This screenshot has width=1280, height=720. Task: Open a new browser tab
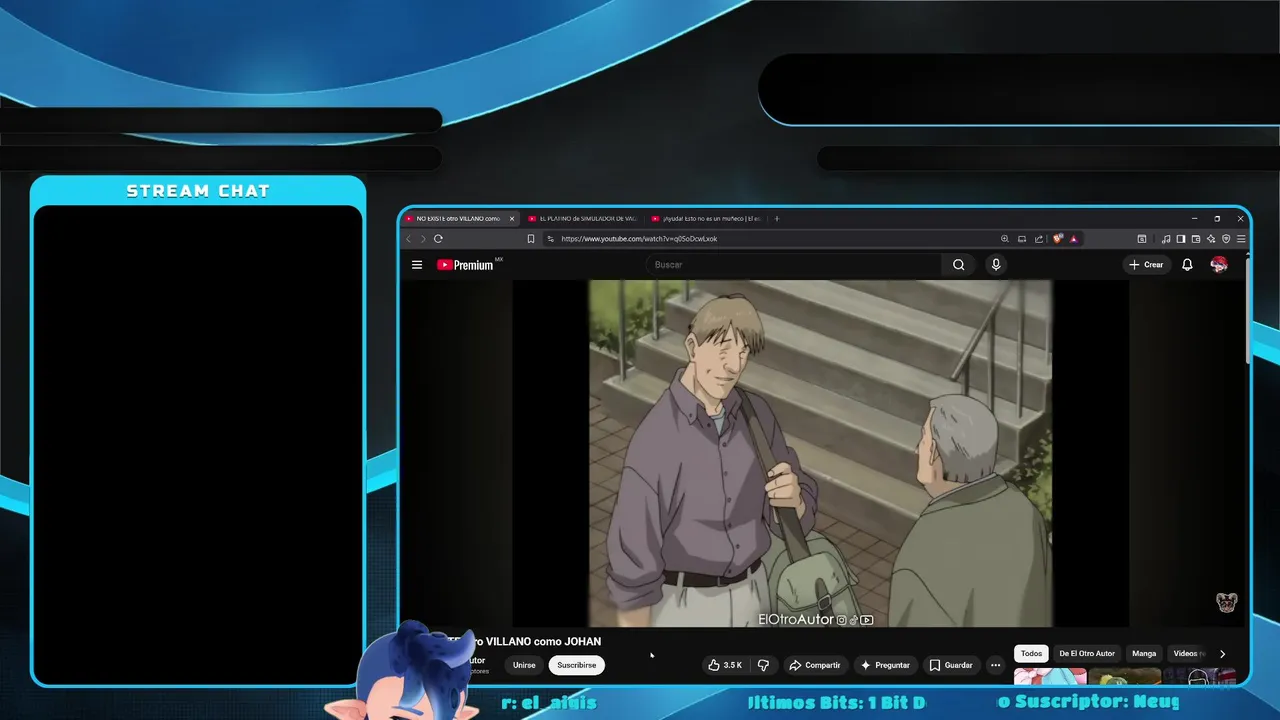[x=777, y=218]
